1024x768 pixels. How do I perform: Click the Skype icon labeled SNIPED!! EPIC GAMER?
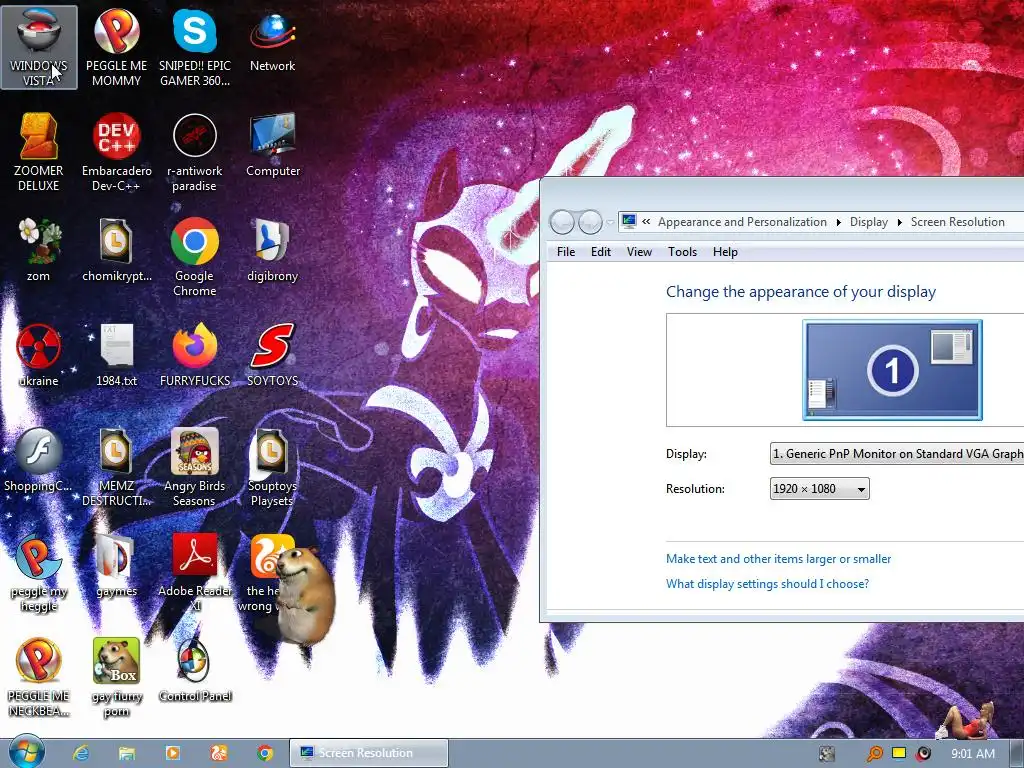195,47
